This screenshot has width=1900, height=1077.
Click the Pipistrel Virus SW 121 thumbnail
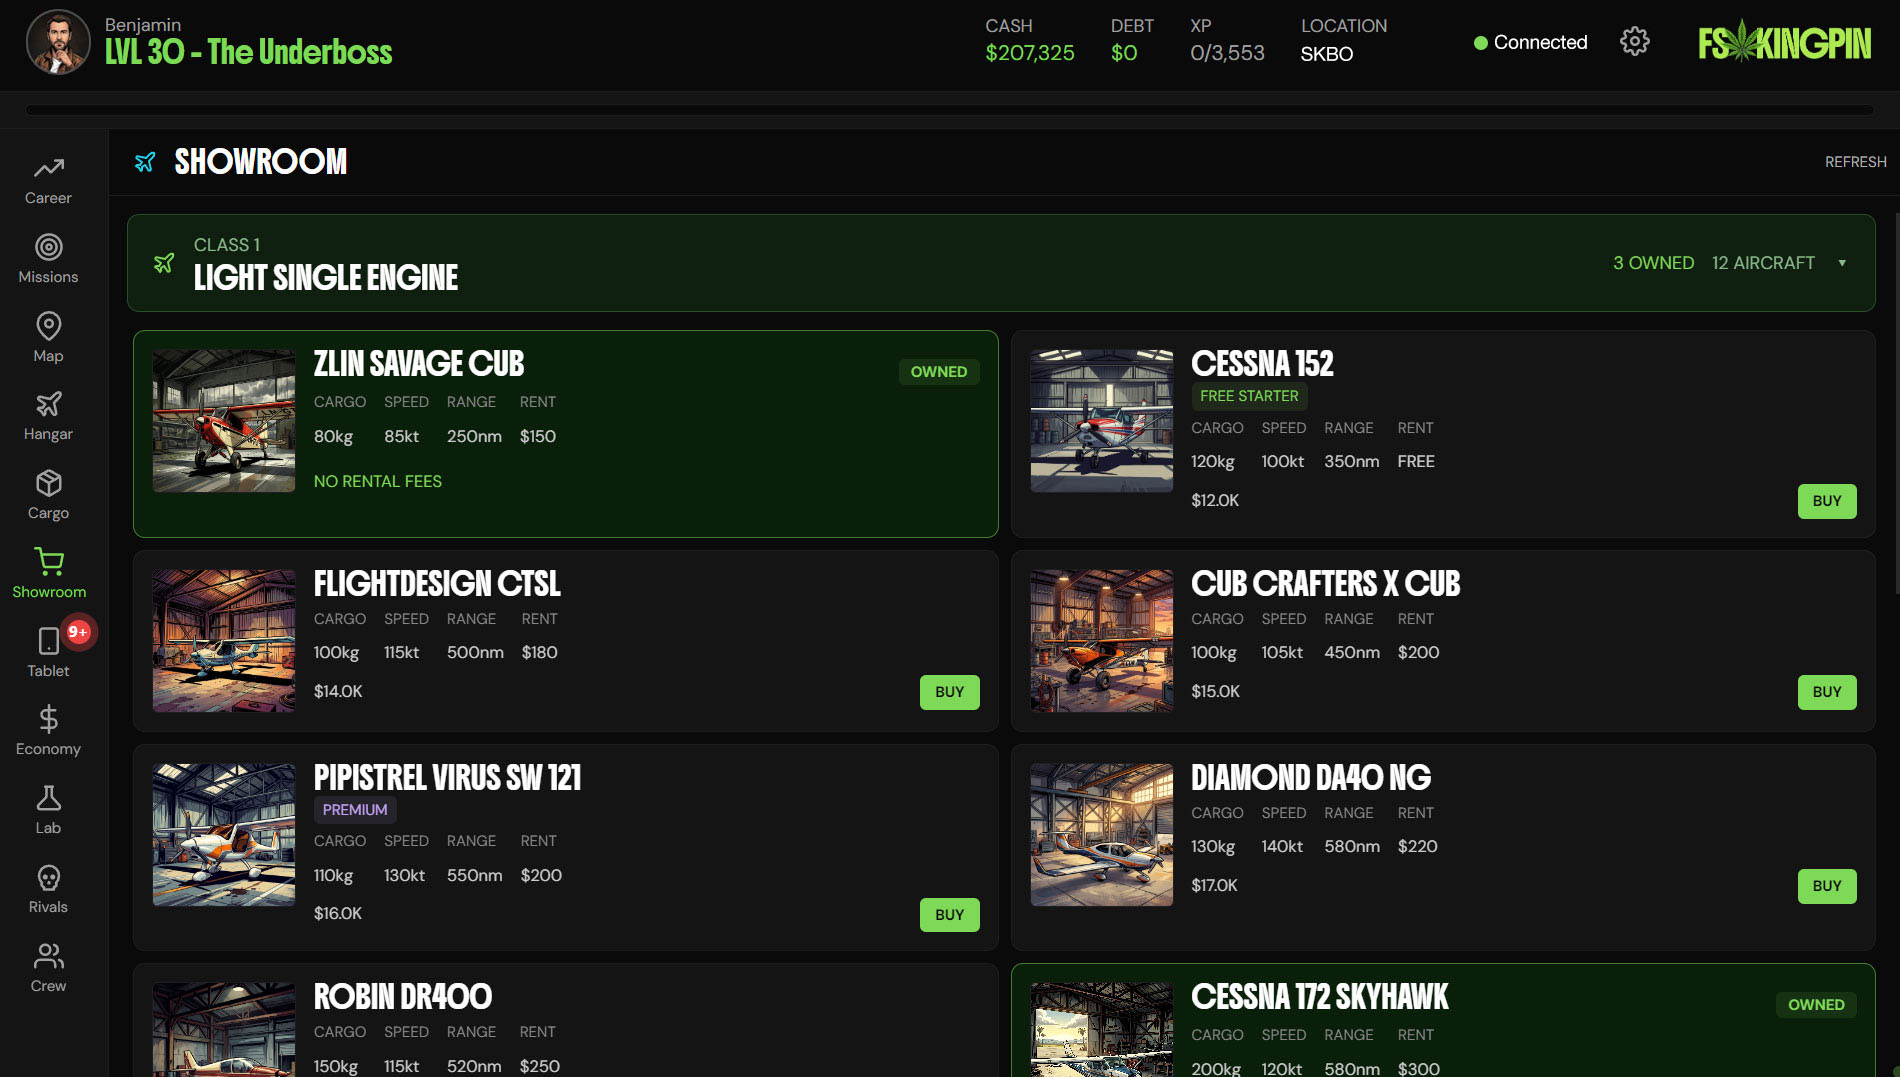[x=224, y=835]
